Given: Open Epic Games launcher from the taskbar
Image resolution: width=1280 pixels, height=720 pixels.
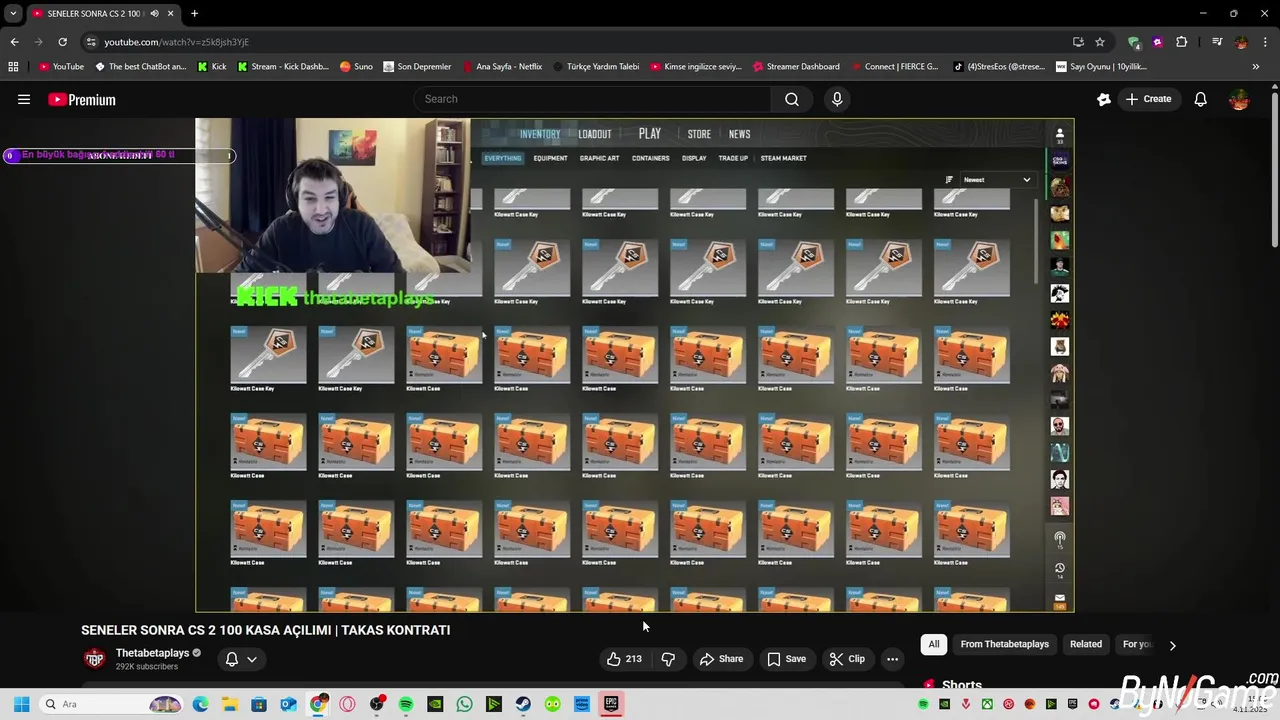Looking at the screenshot, I should pos(611,704).
